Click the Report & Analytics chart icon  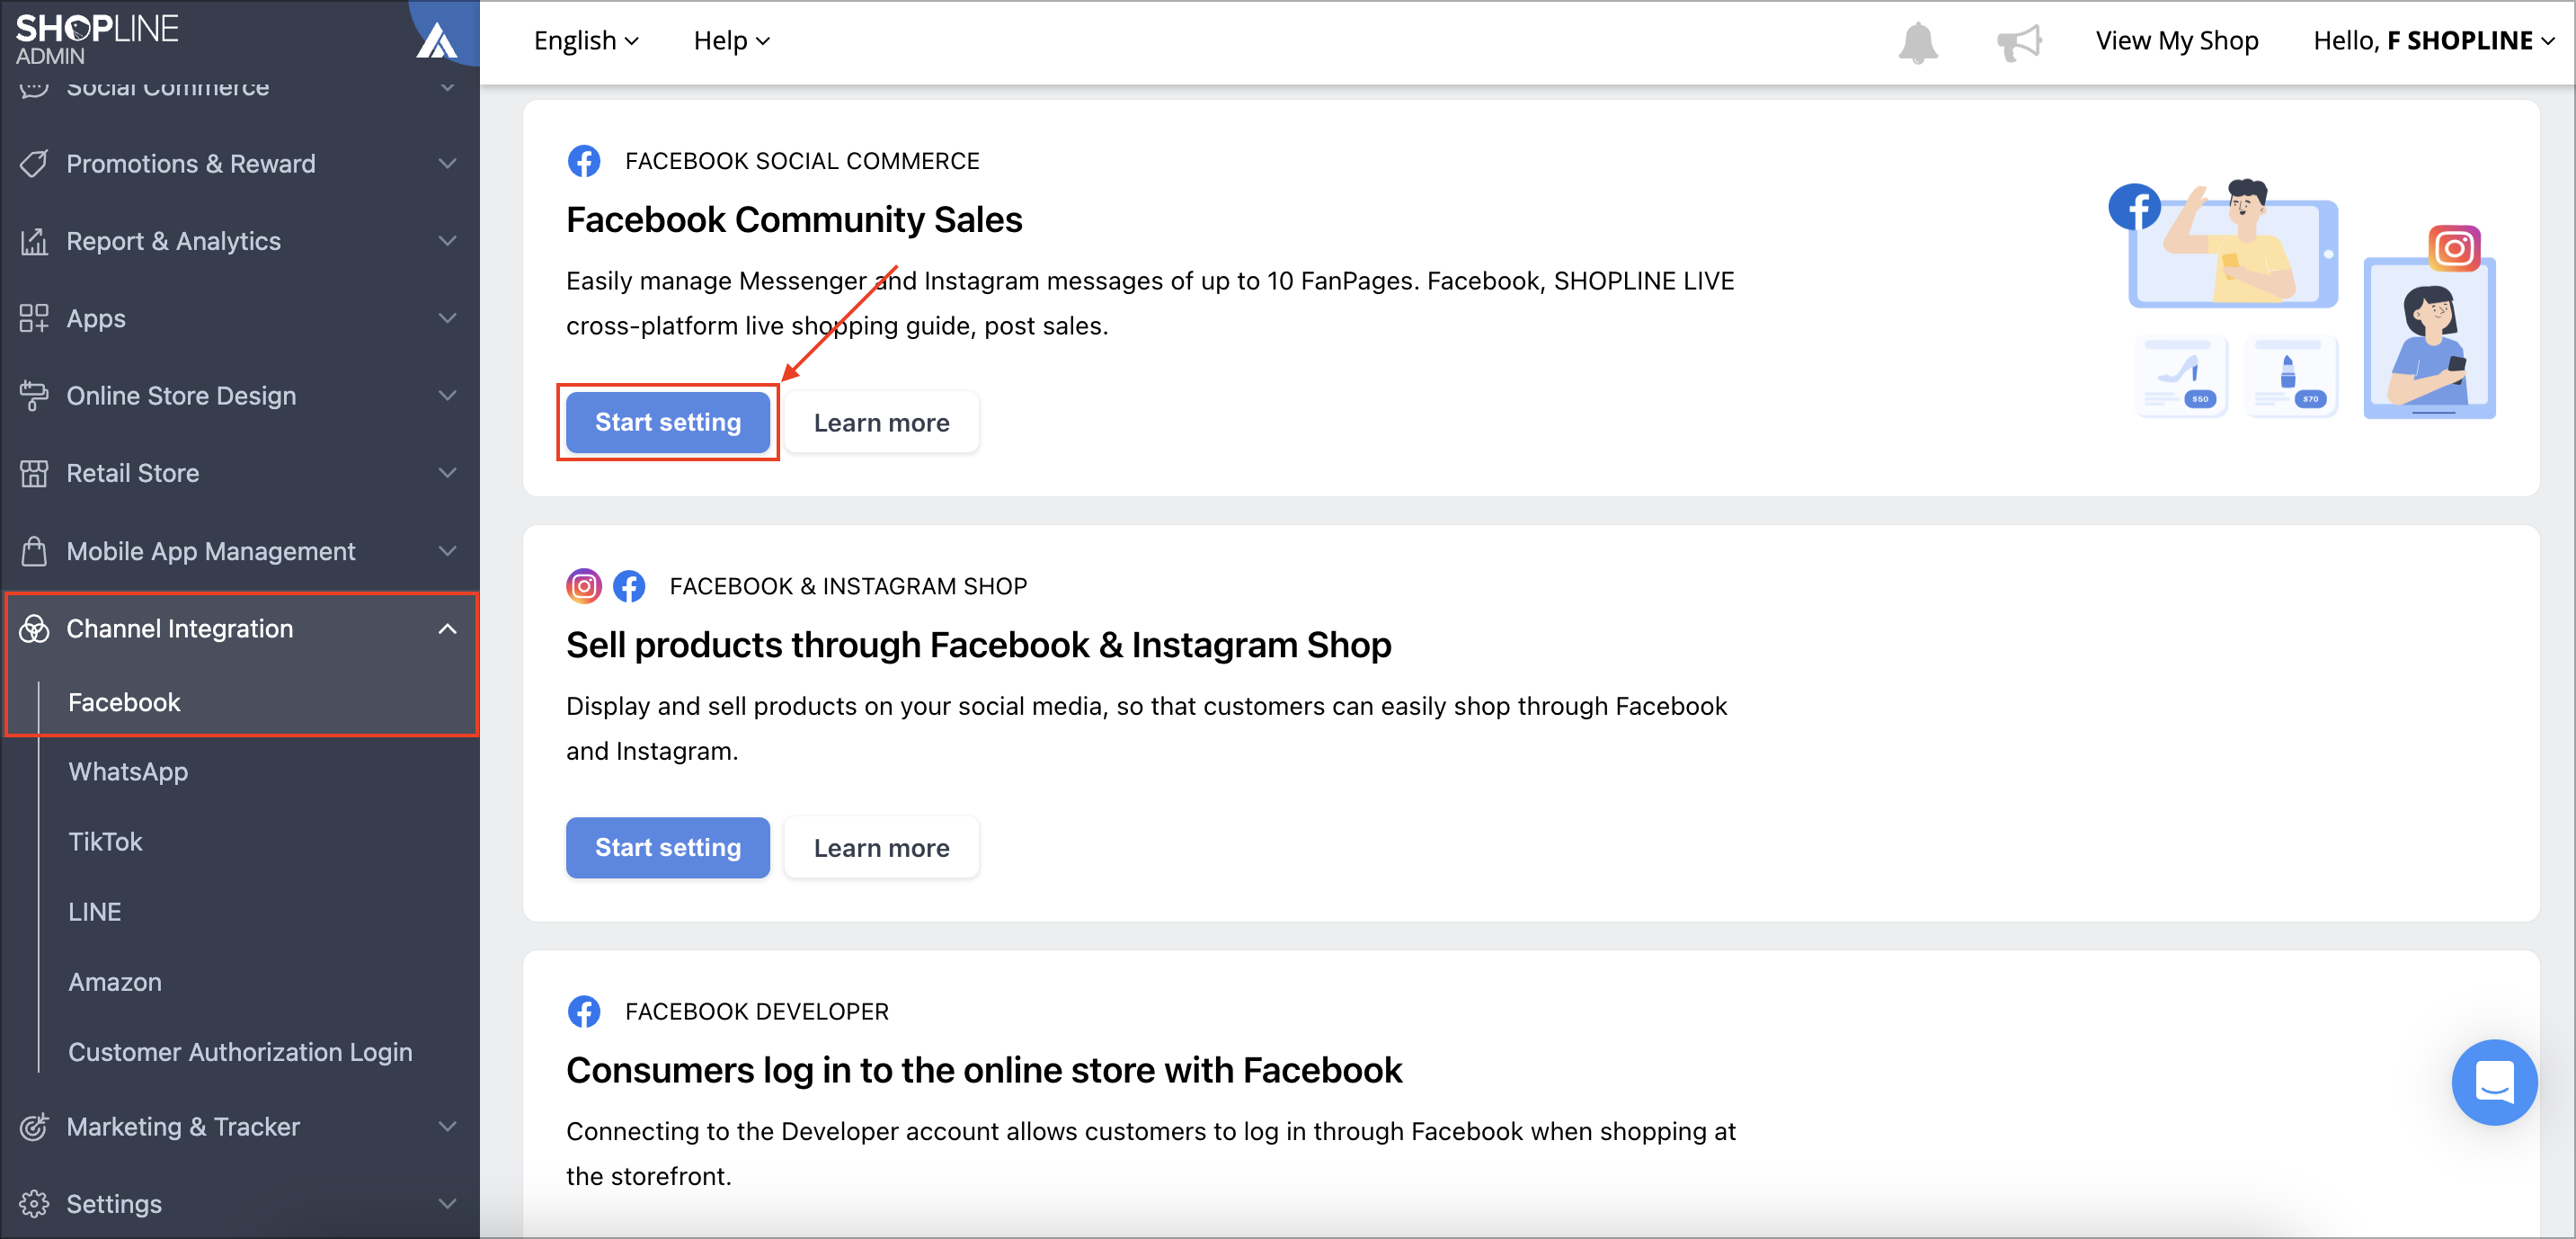[x=34, y=241]
